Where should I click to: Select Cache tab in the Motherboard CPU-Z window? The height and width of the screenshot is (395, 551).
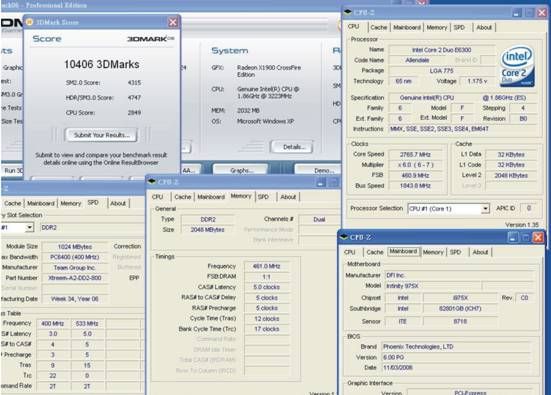coord(375,252)
